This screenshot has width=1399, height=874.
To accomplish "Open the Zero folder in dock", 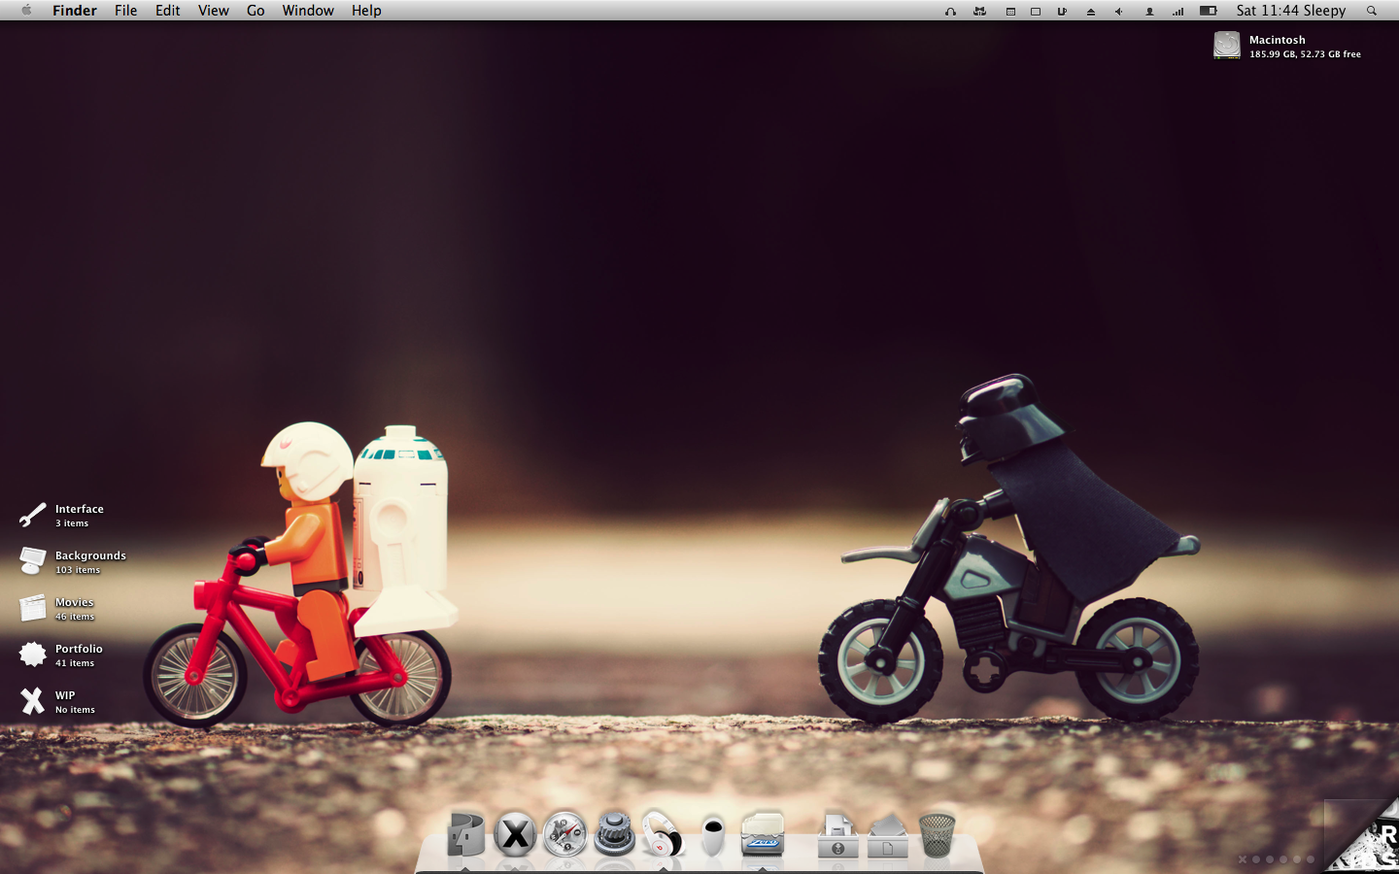I will tap(762, 834).
